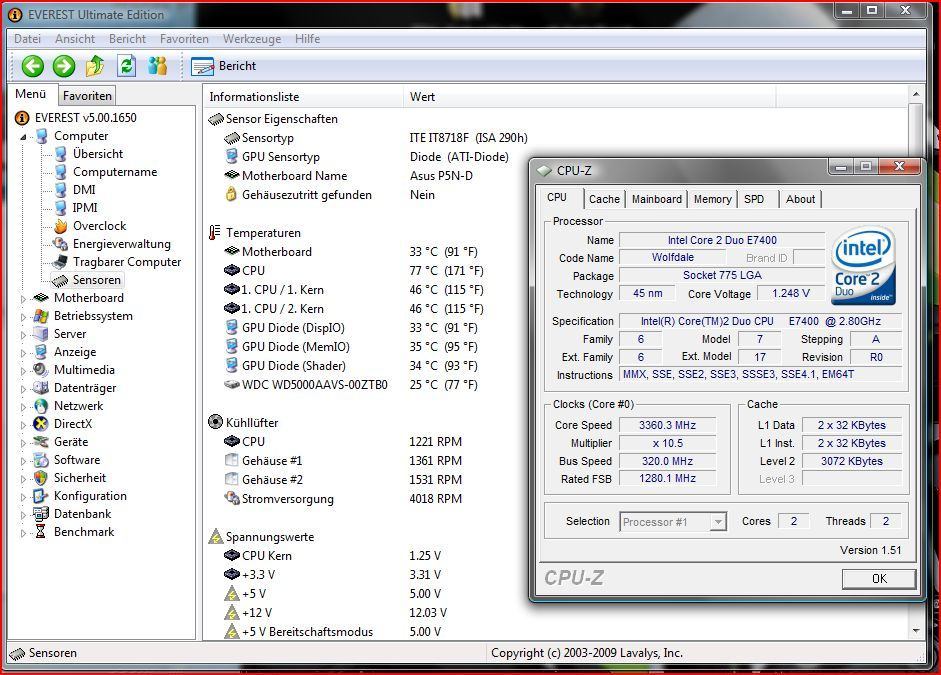This screenshot has height=675, width=941.
Task: Expand the Anzeige tree node
Action: [23, 352]
